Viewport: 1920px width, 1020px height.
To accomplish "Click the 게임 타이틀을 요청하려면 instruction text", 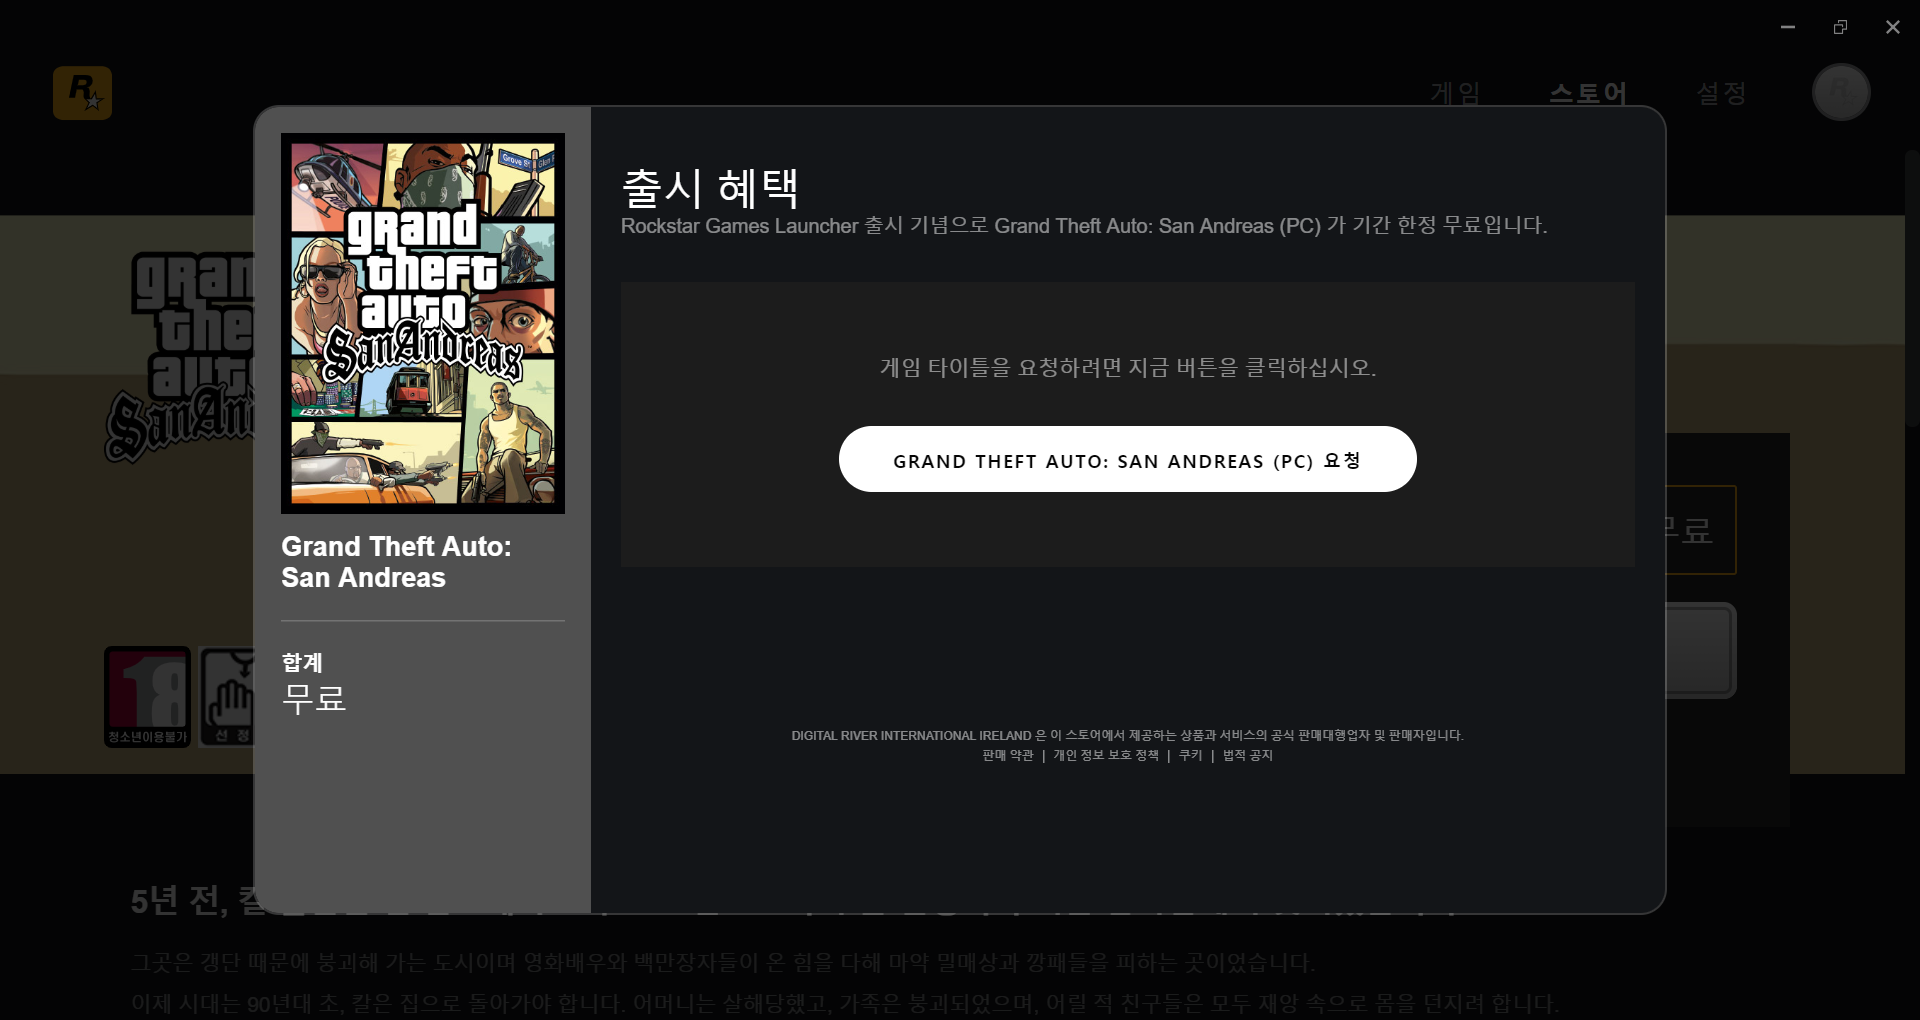I will point(1128,368).
